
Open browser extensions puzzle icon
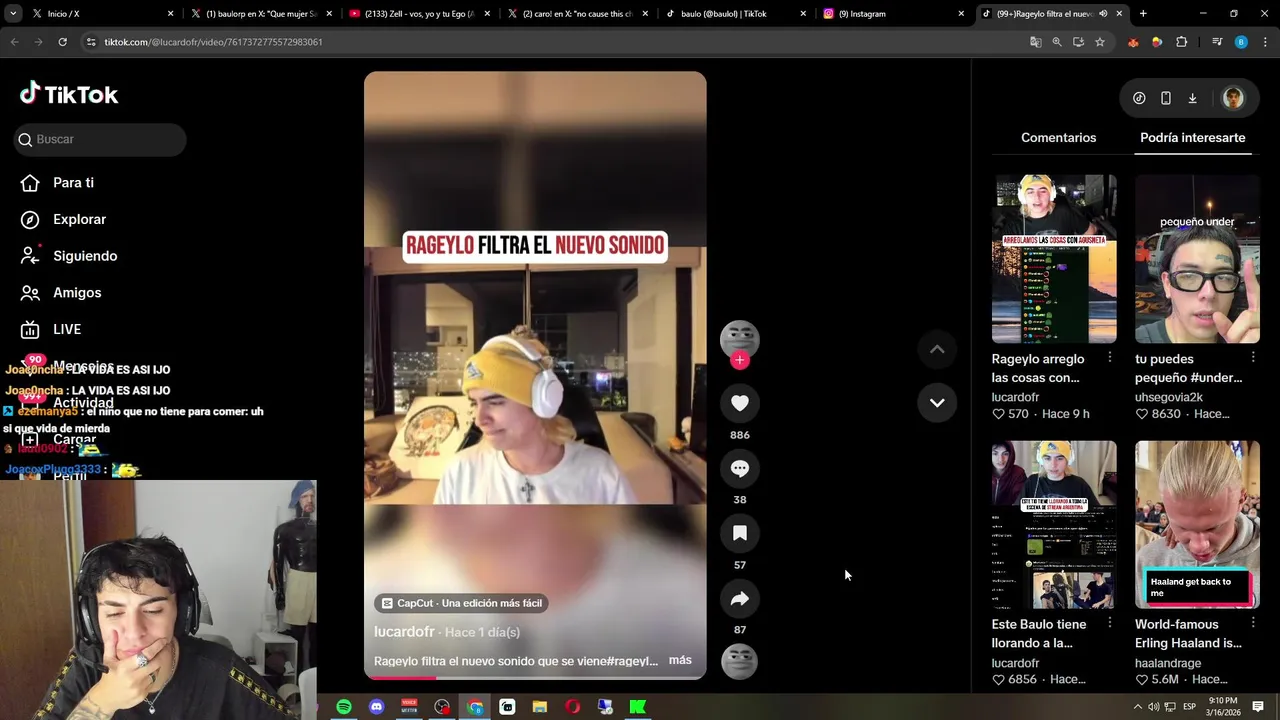(1182, 42)
